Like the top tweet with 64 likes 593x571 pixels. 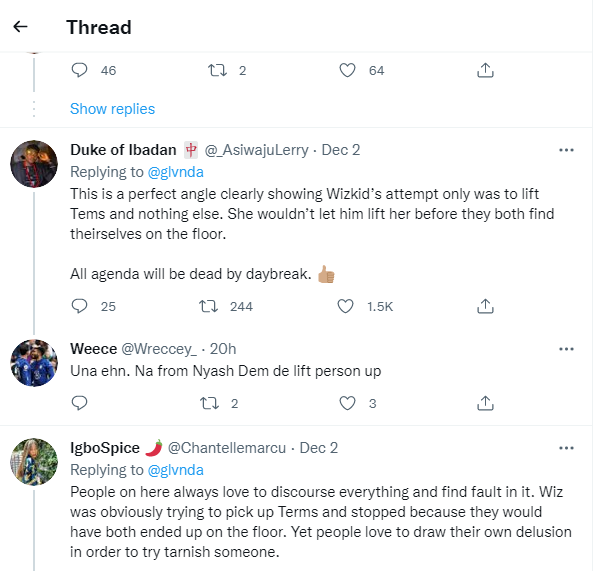pos(347,70)
